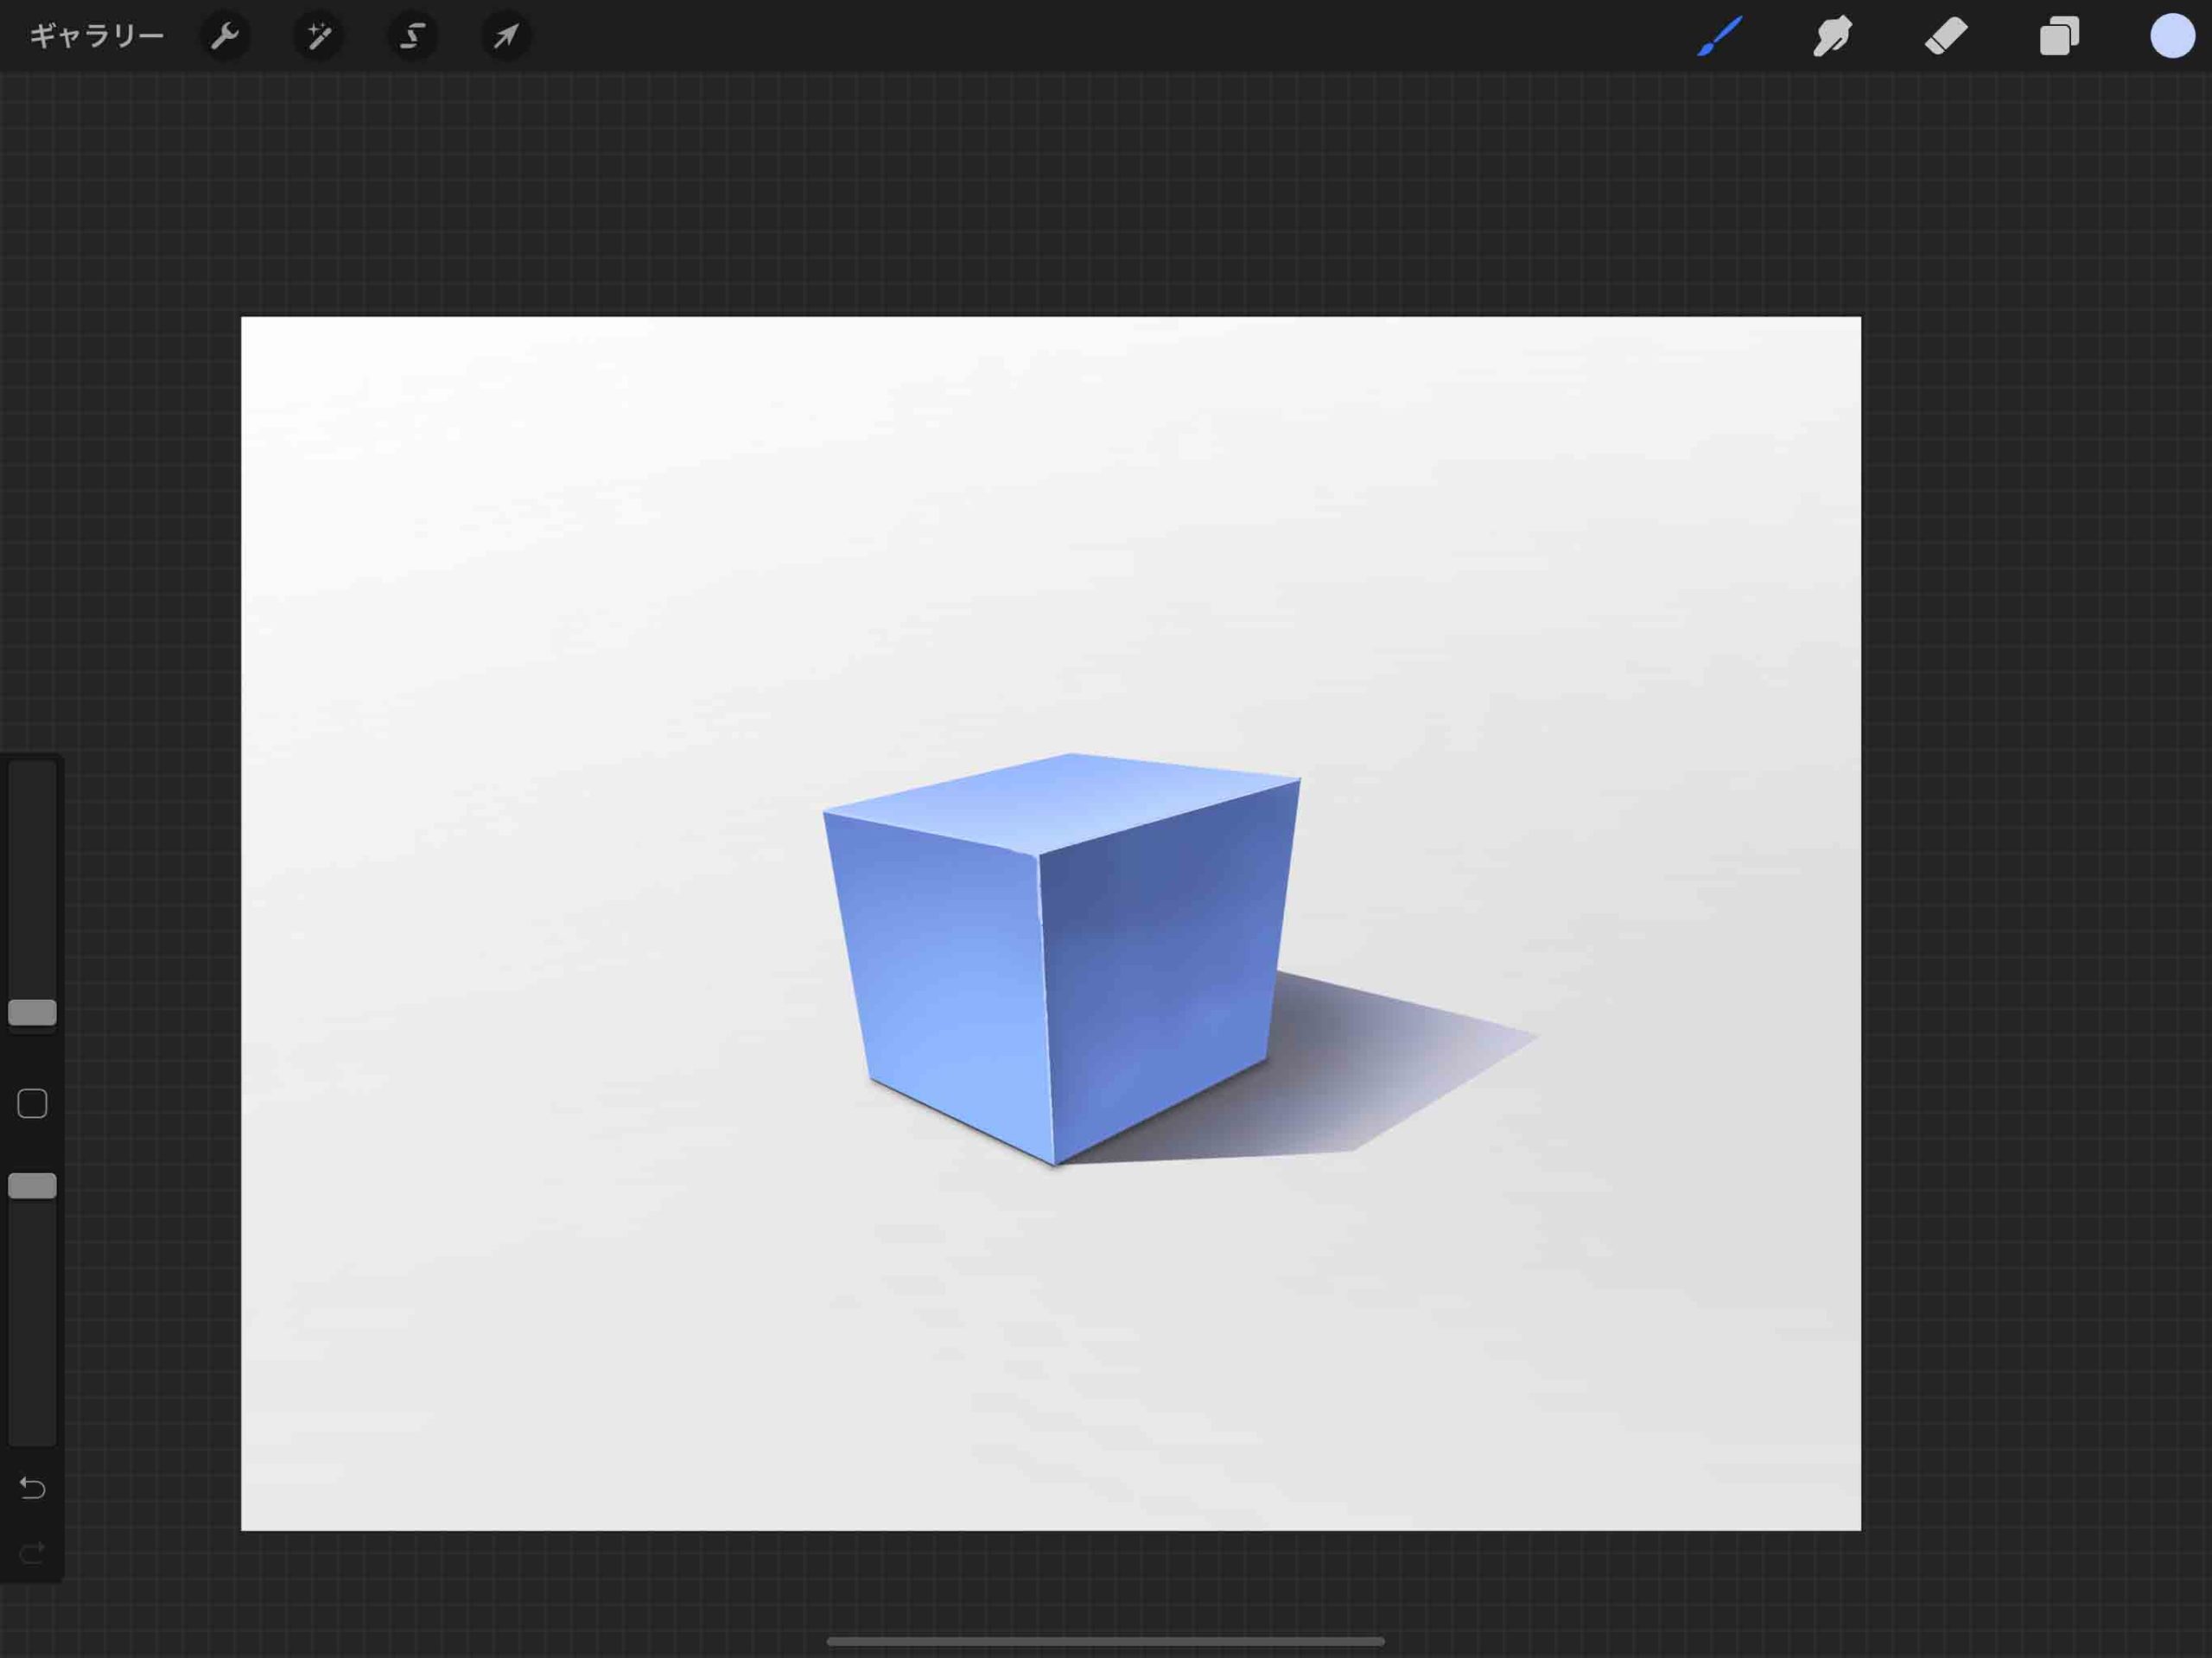
Task: Reopen current brush settings via brush icon
Action: tap(1718, 37)
